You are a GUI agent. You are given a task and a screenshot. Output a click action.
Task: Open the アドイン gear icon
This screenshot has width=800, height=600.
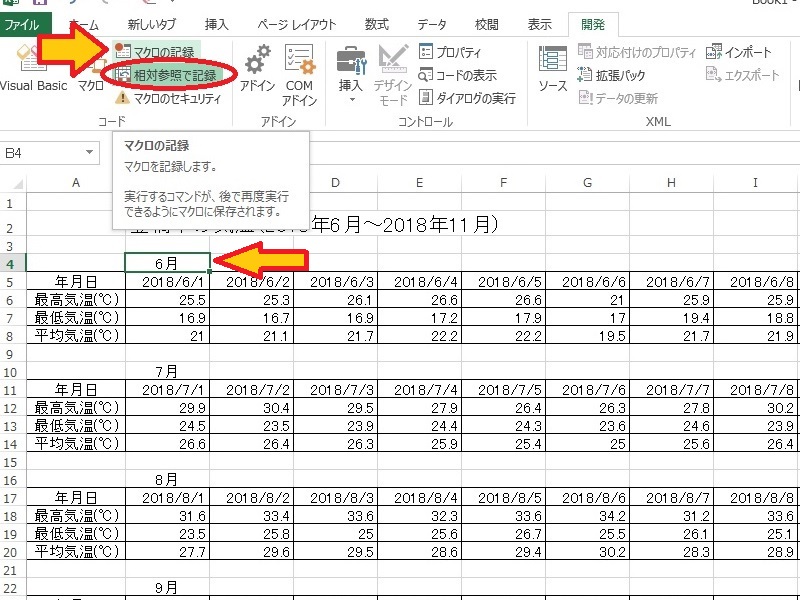(x=257, y=70)
